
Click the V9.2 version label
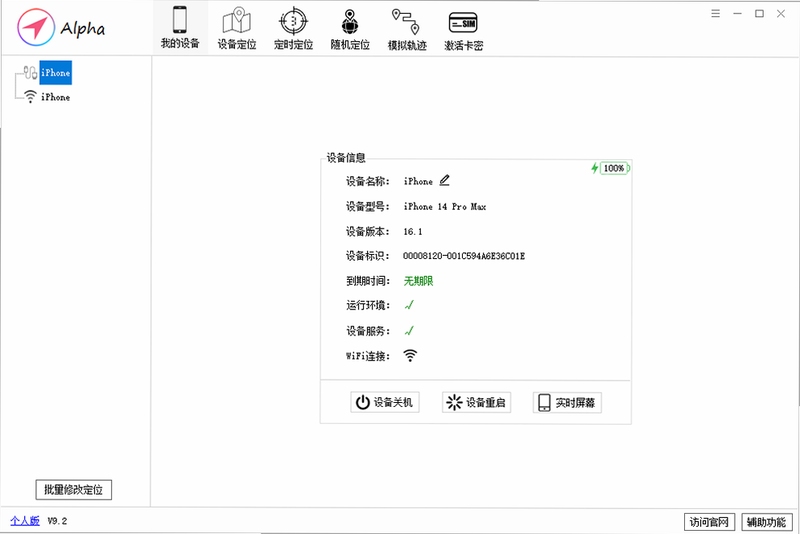coord(57,521)
